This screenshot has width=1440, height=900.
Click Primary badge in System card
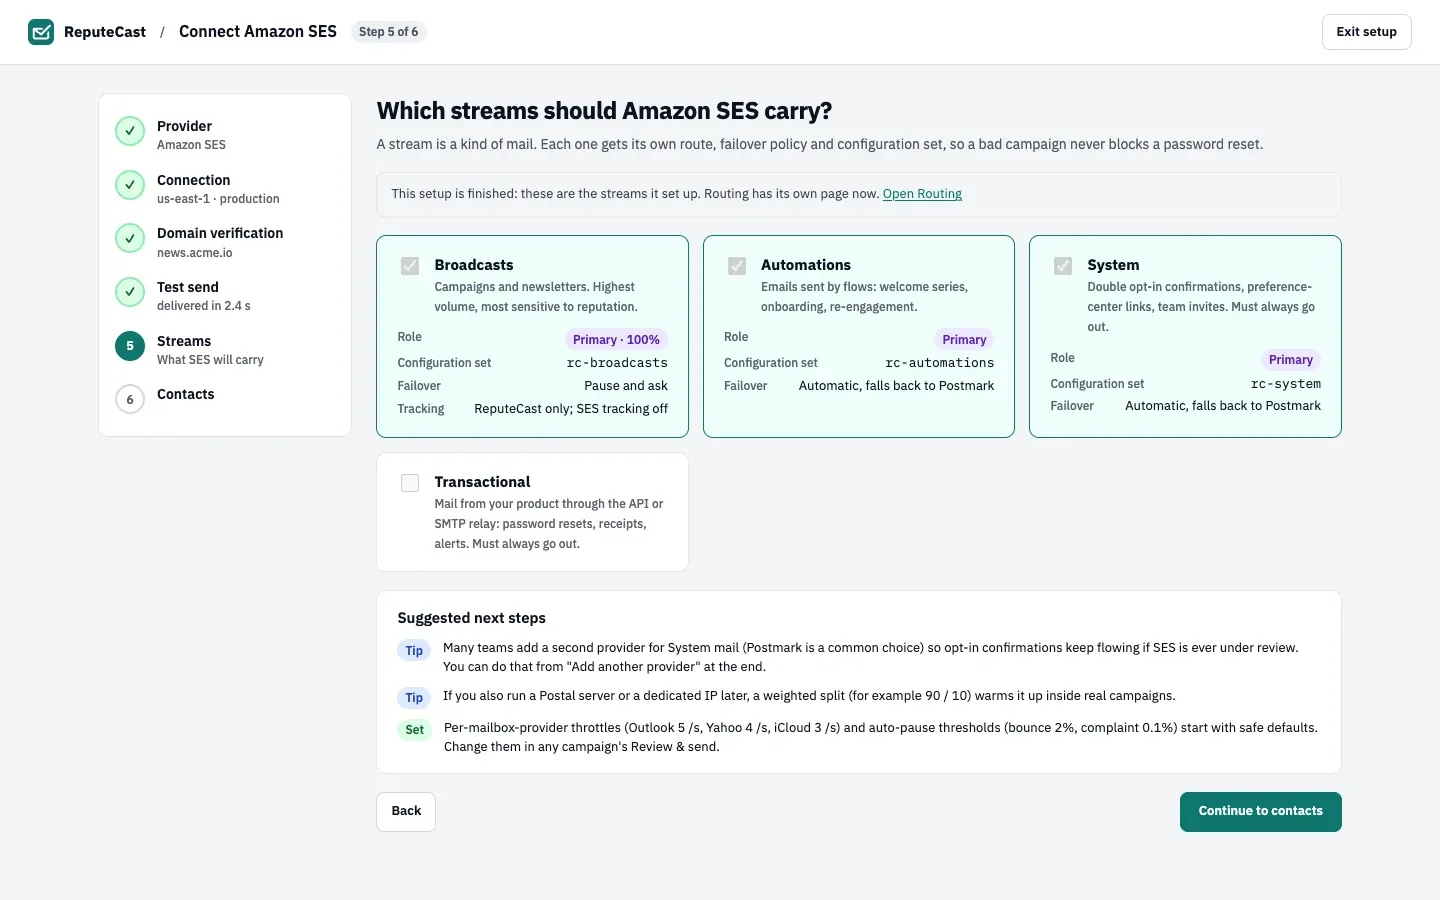pos(1291,360)
